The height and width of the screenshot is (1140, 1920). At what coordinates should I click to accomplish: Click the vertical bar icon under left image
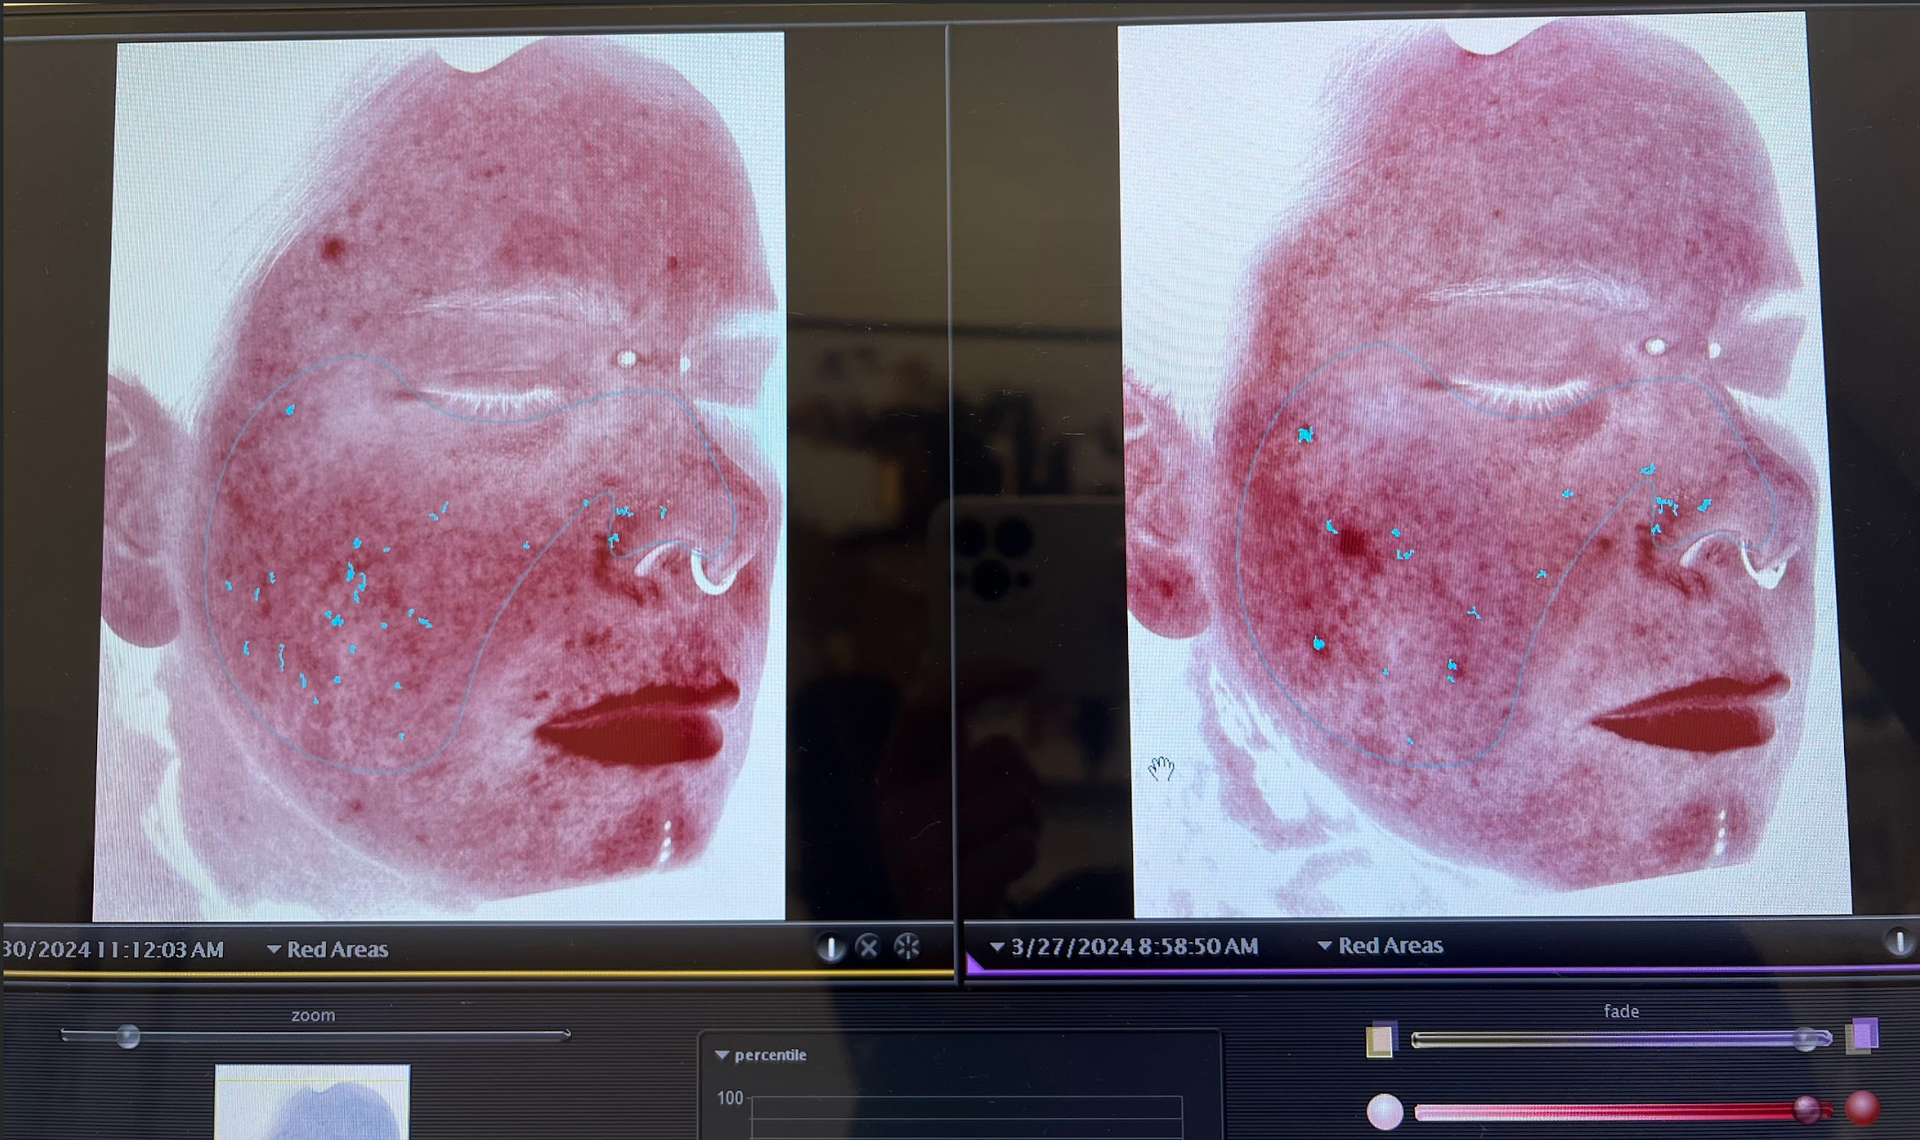coord(830,947)
